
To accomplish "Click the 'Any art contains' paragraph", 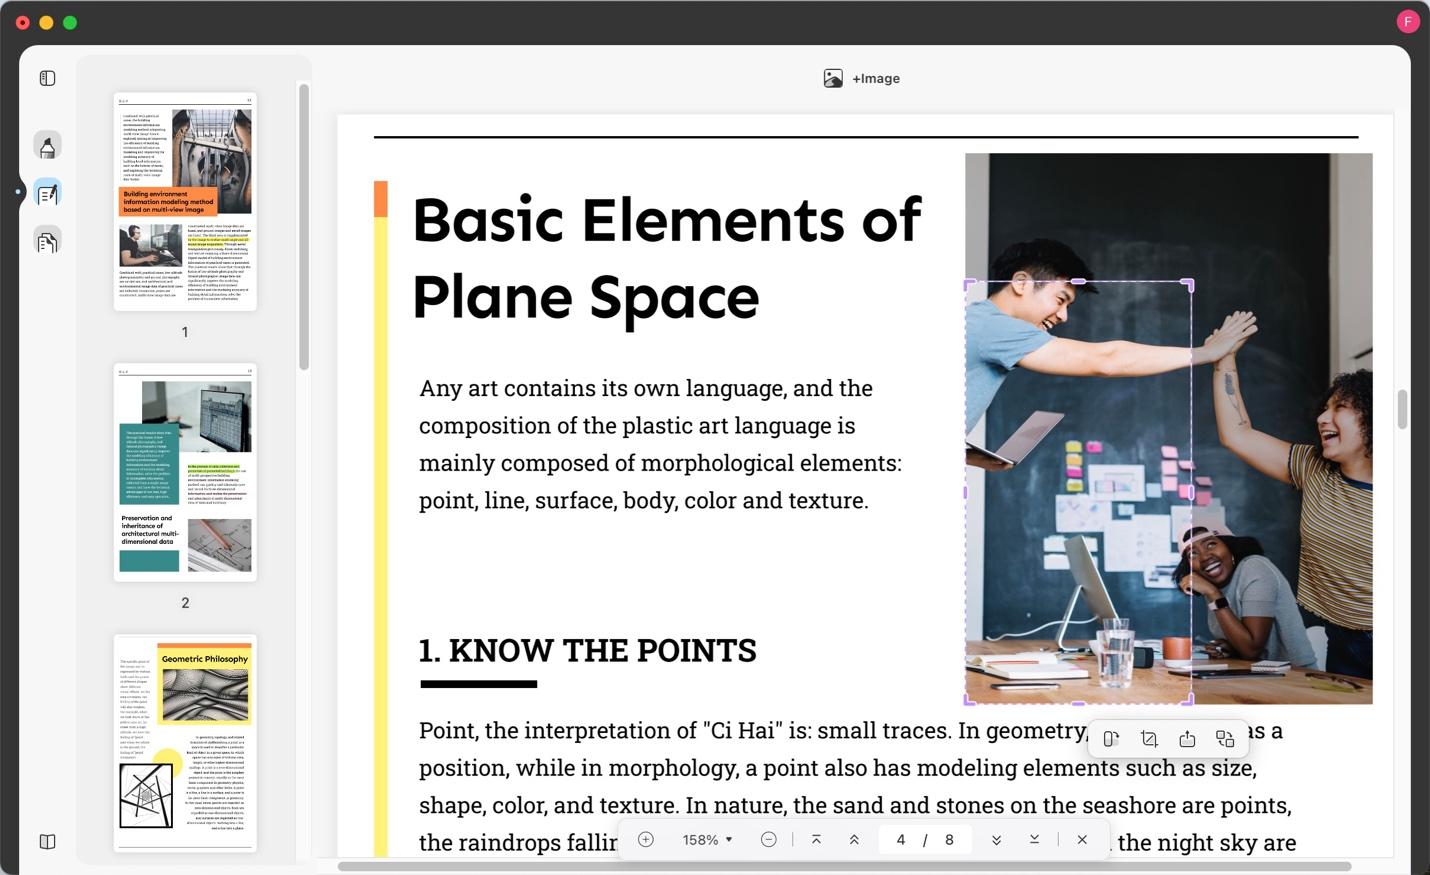I will 660,444.
